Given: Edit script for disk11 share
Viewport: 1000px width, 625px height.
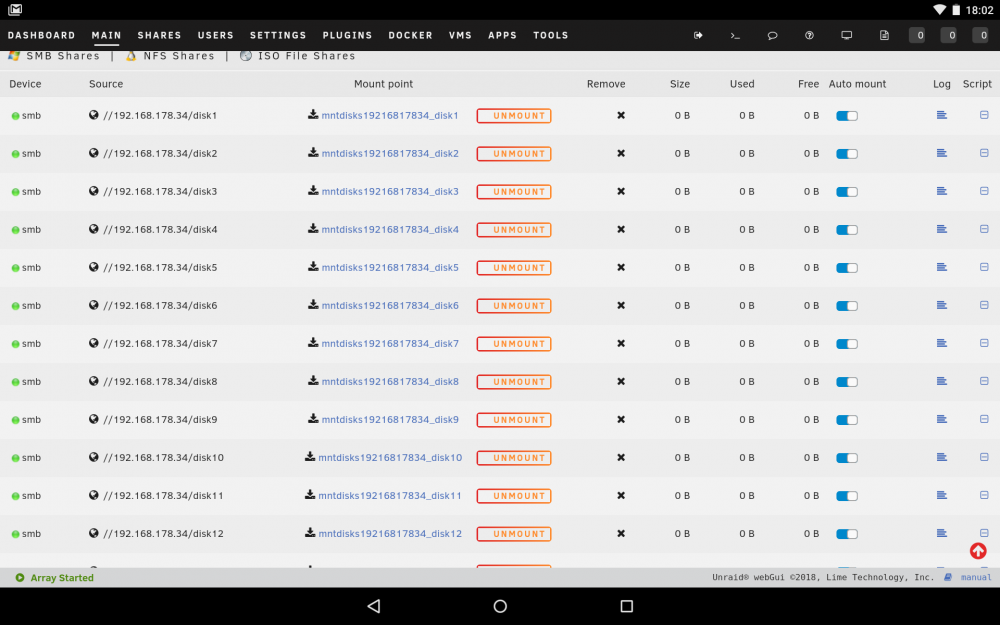Looking at the screenshot, I should click(x=984, y=496).
